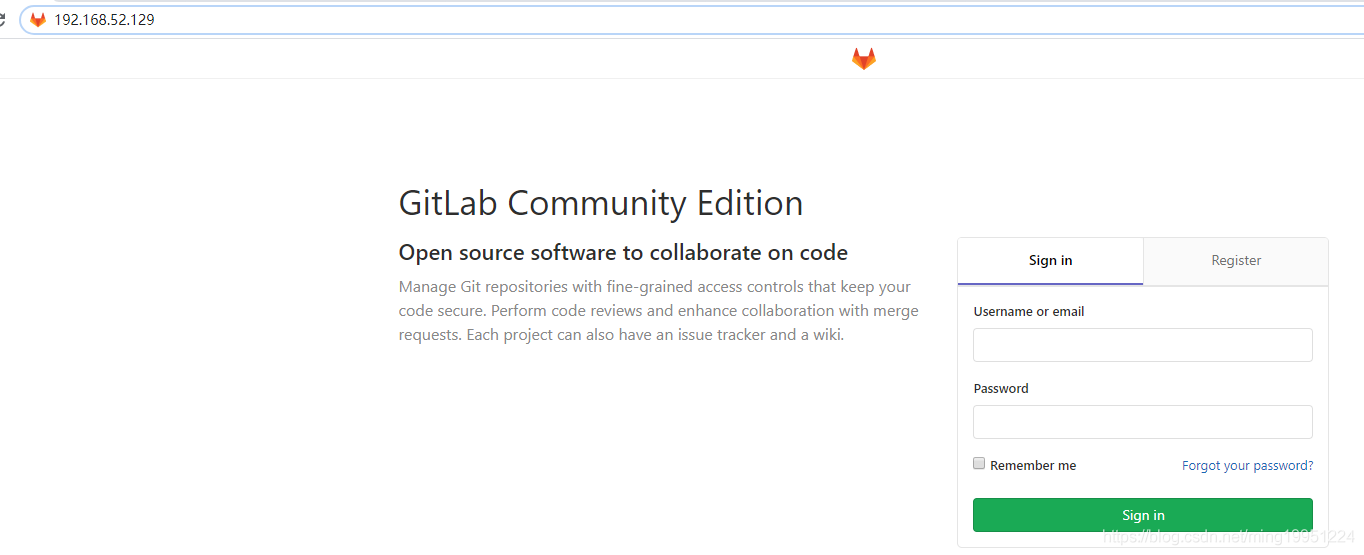Click the GitLab Community Edition heading

[x=600, y=203]
